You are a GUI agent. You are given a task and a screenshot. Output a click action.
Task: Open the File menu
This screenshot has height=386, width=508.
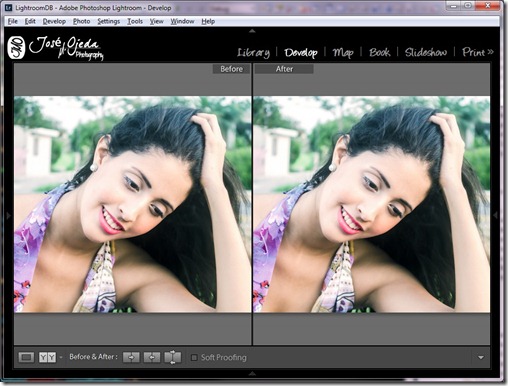13,21
